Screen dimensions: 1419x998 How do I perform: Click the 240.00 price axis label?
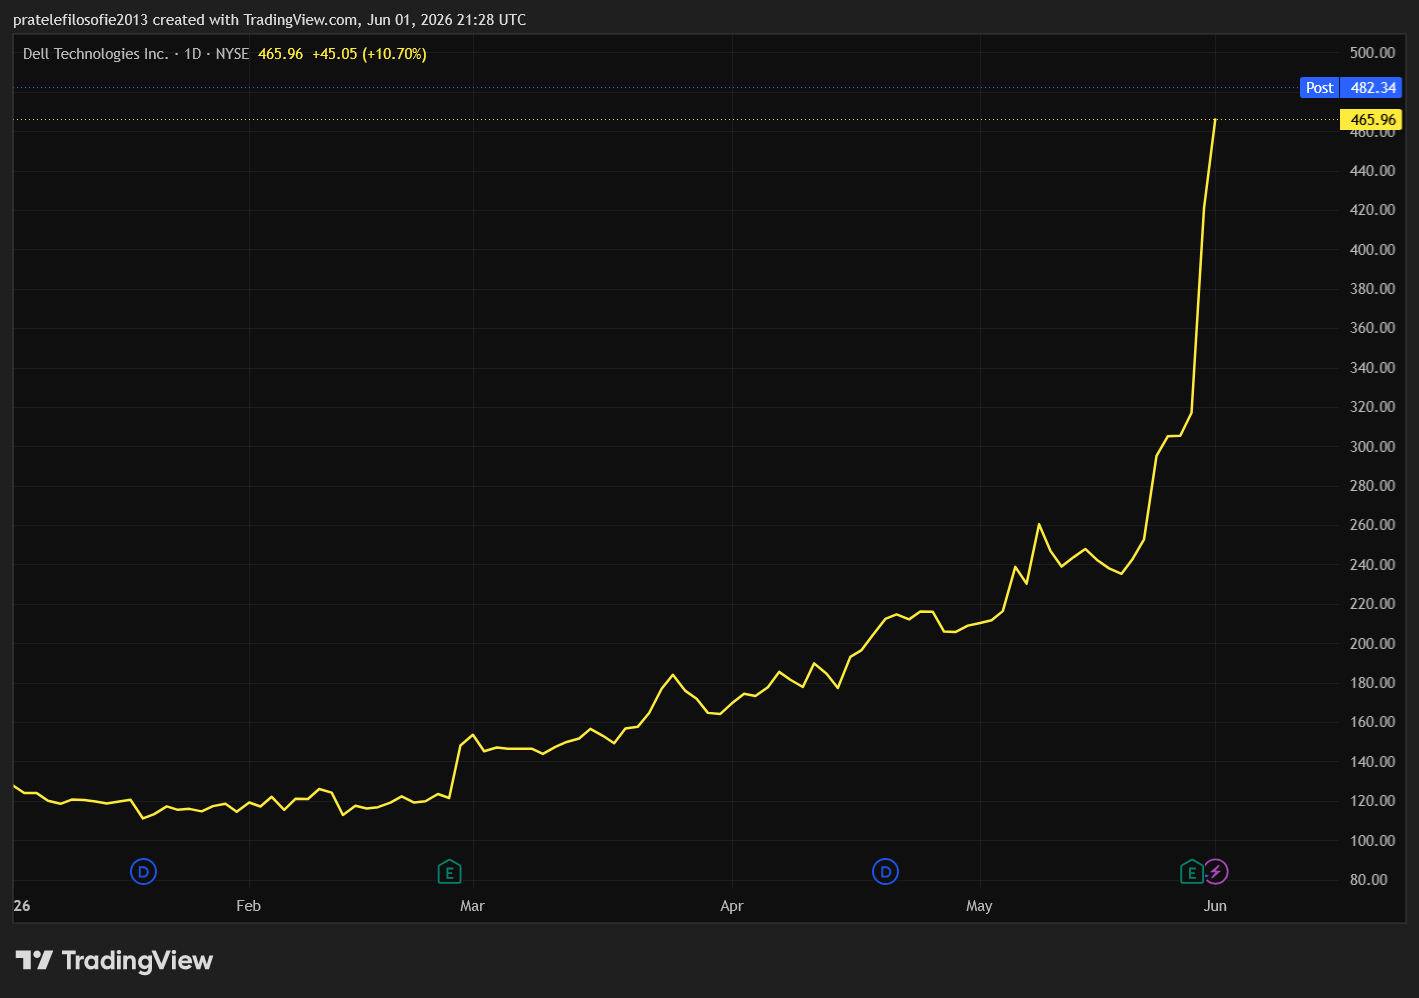(x=1372, y=565)
